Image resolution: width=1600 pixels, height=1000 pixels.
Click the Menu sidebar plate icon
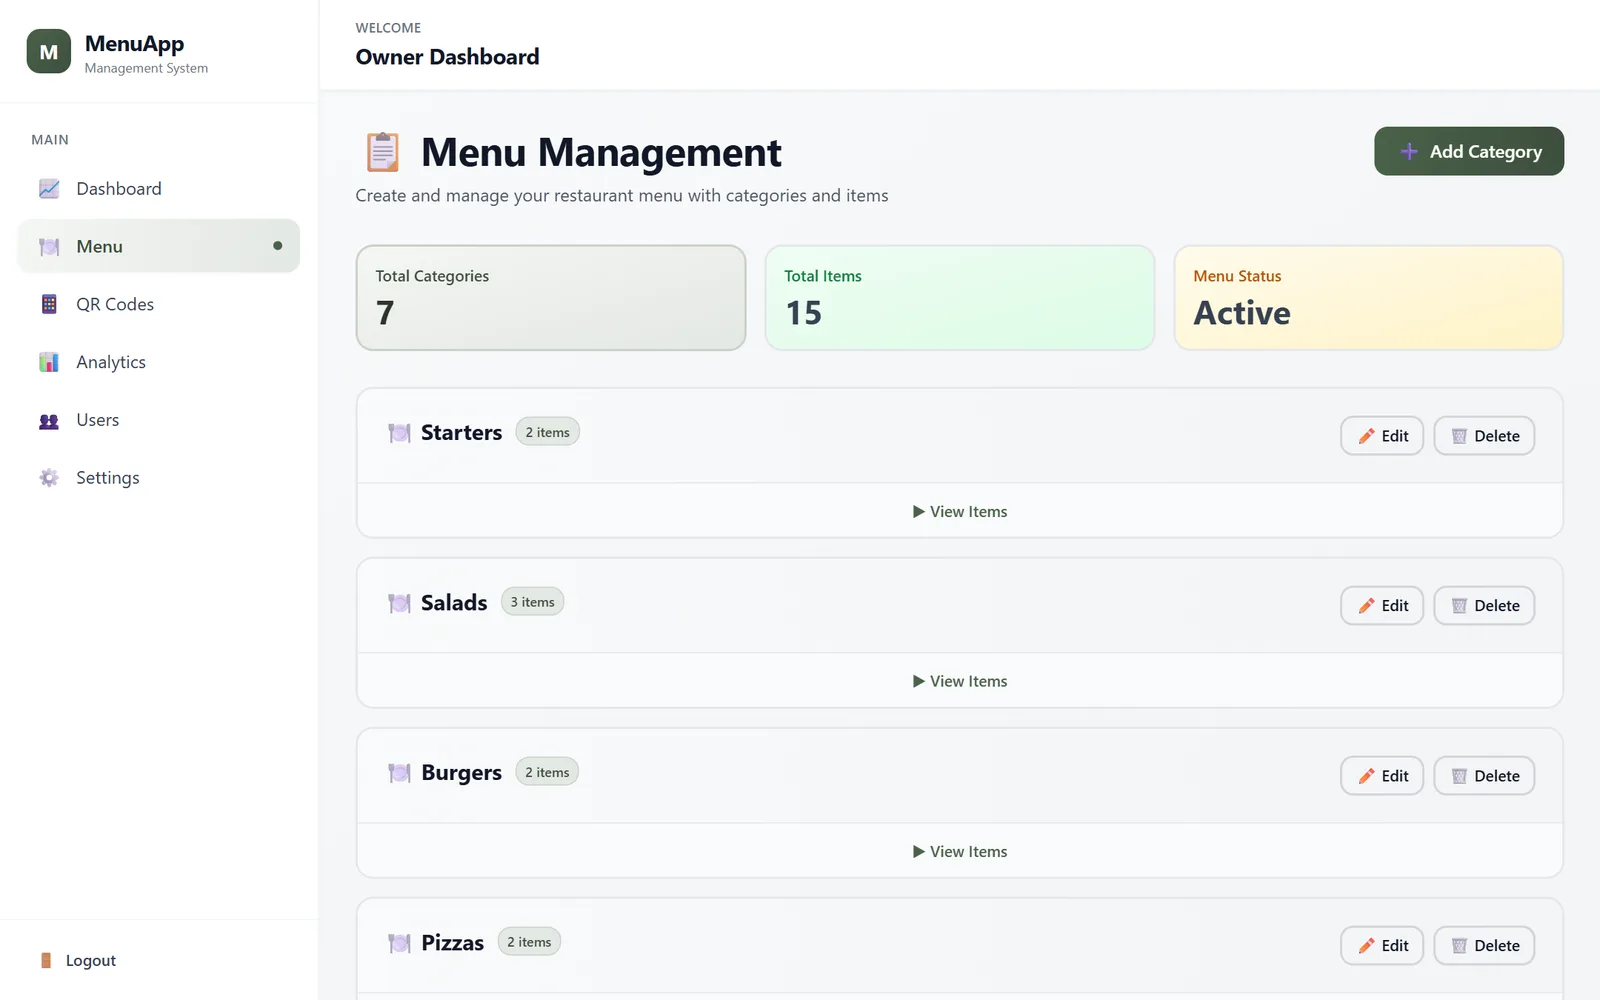click(49, 247)
